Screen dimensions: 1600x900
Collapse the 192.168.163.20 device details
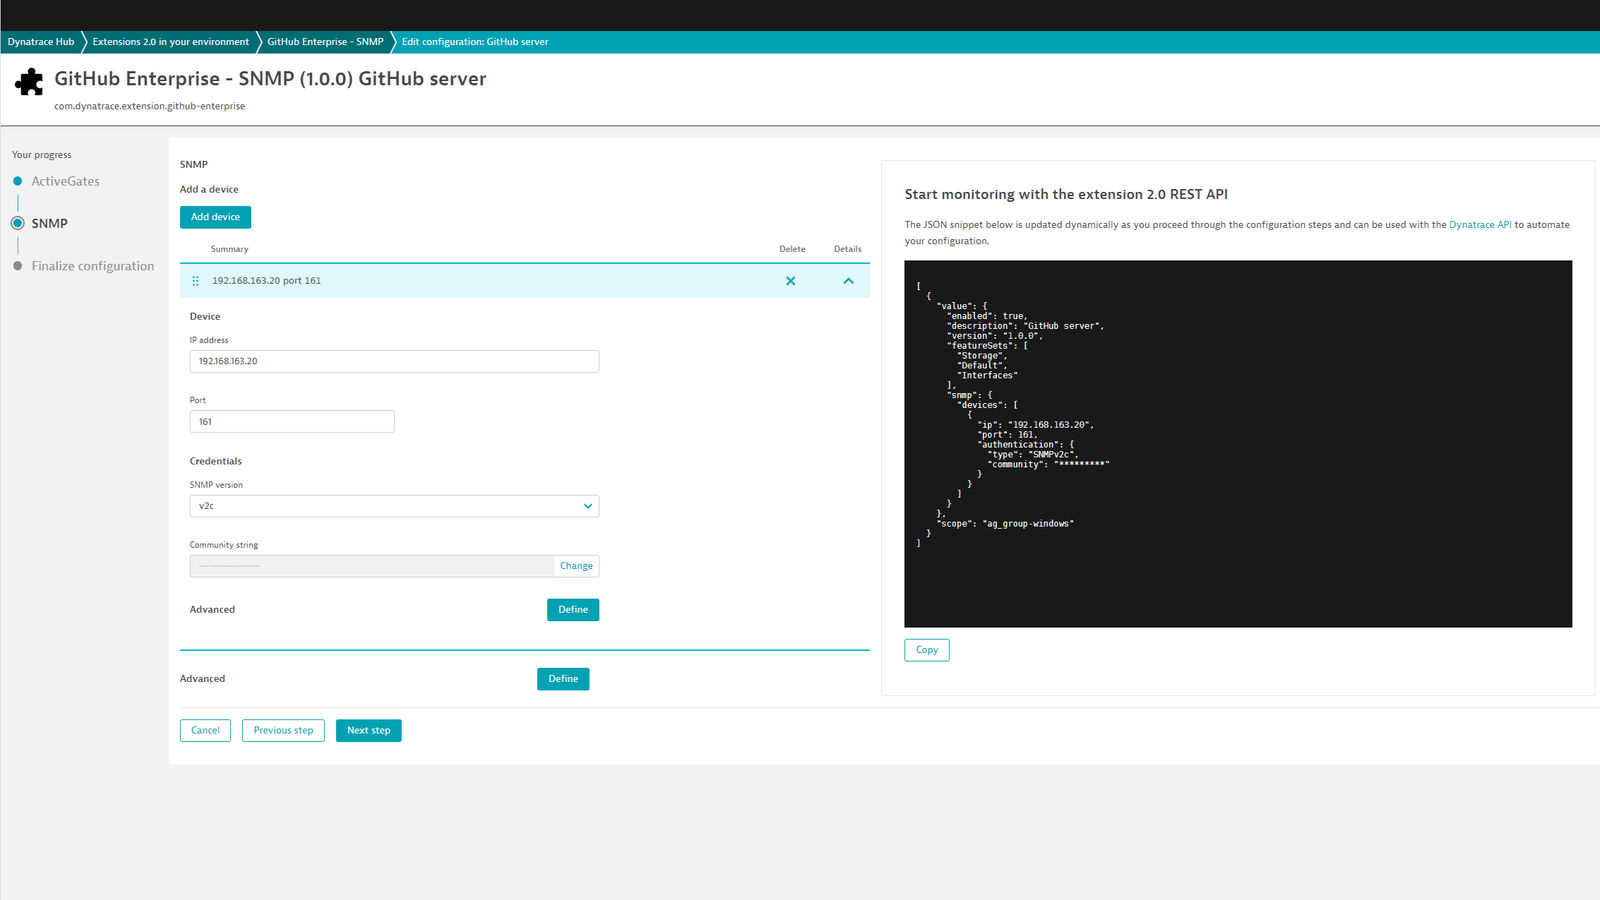tap(848, 281)
